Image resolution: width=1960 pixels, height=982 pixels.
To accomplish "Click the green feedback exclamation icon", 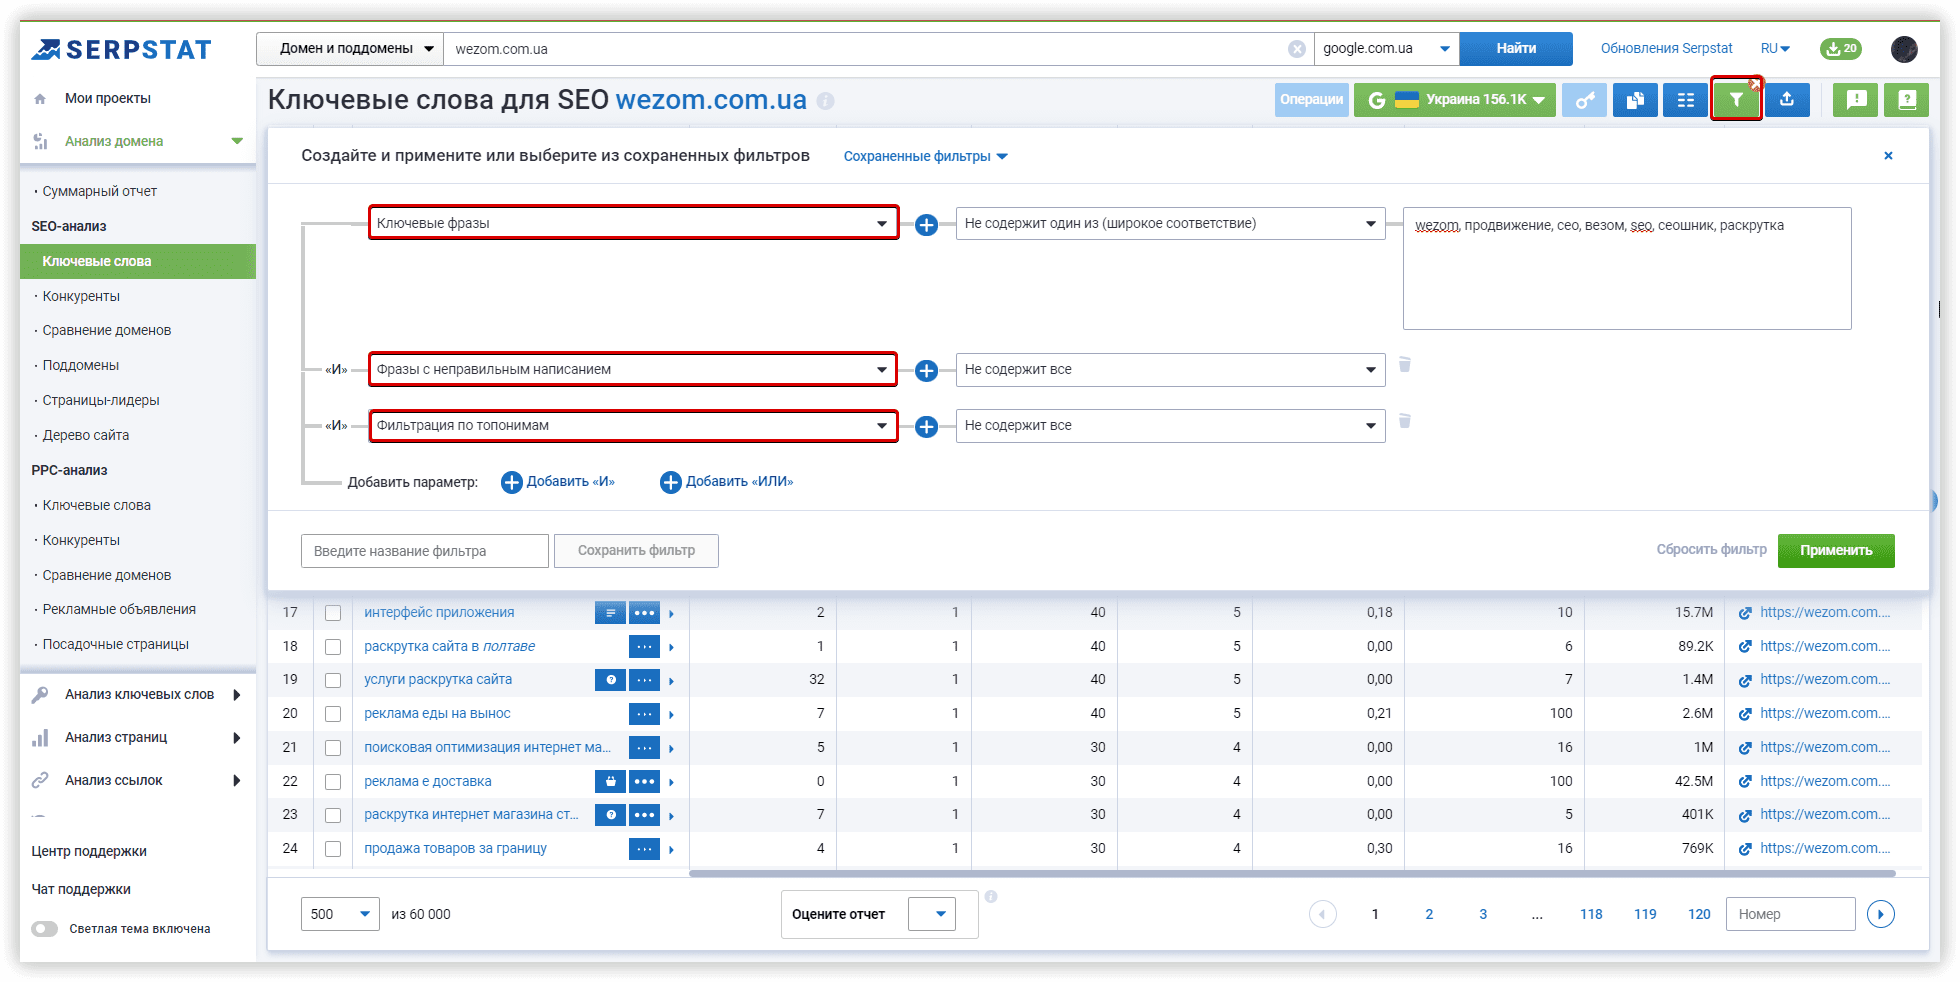I will (1856, 100).
